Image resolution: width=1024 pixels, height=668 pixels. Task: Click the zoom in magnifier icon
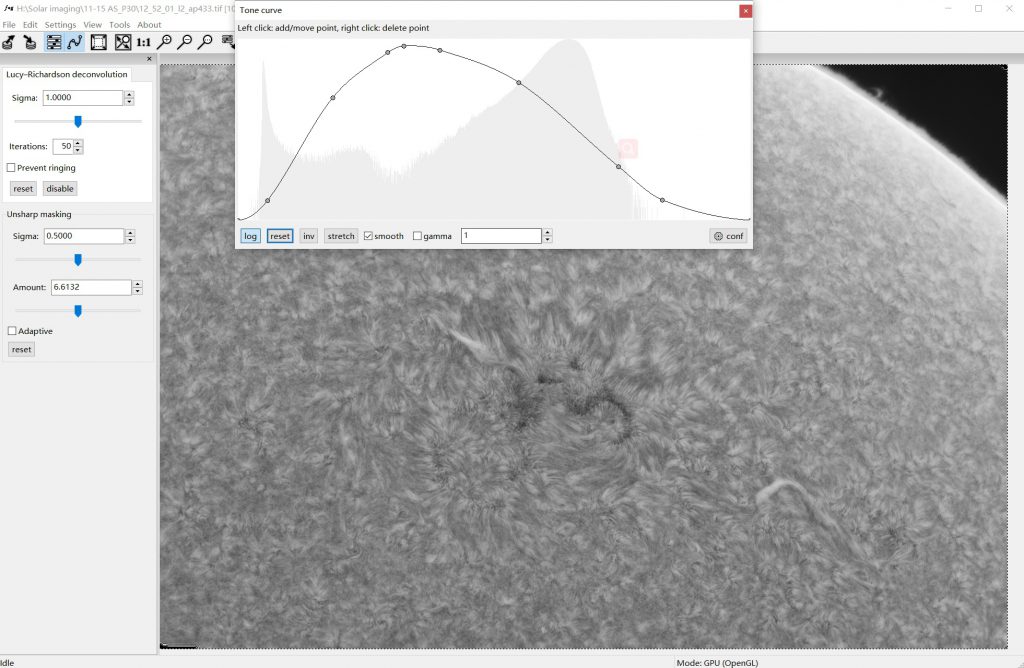[165, 42]
